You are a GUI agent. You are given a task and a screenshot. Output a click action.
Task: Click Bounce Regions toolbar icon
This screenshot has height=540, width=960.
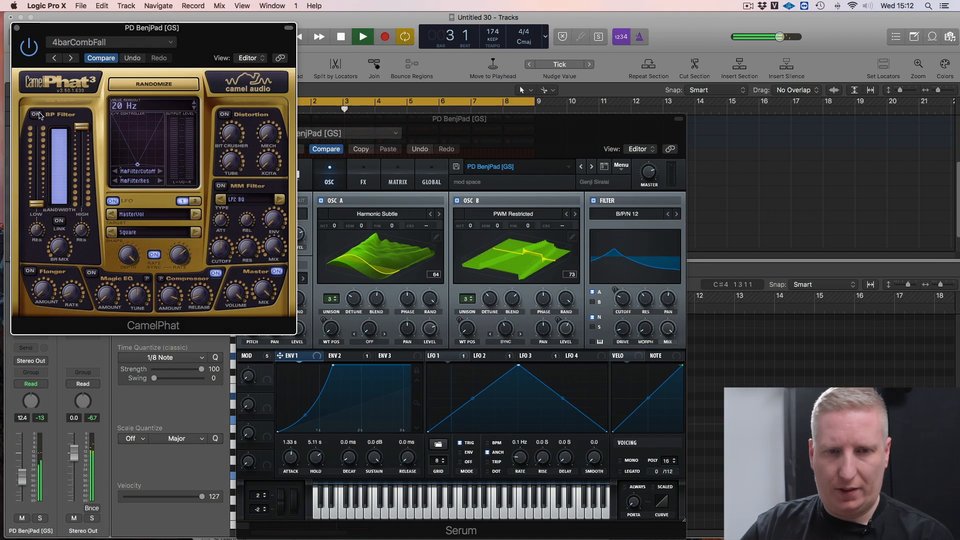pyautogui.click(x=411, y=64)
